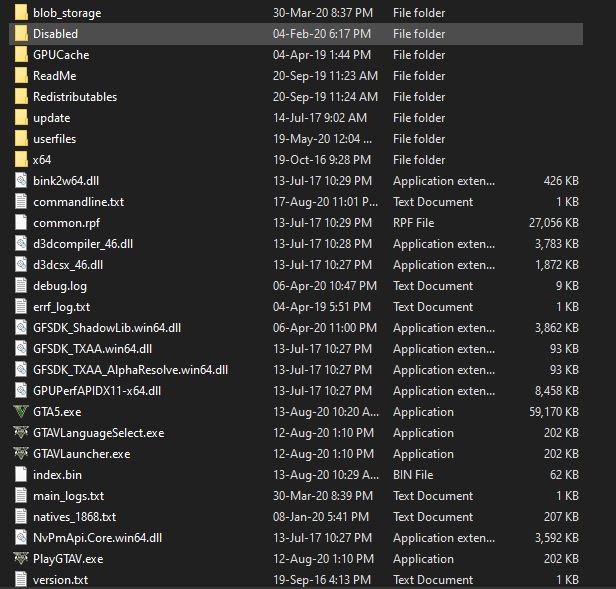Click the RPF File type cell
Image resolution: width=616 pixels, height=589 pixels.
414,223
